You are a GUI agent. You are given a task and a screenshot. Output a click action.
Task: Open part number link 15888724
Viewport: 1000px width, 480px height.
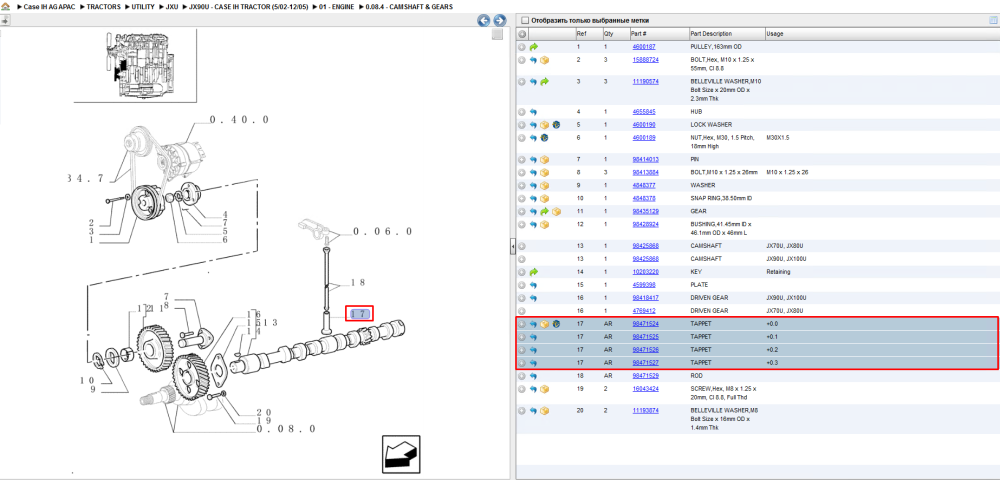click(645, 60)
